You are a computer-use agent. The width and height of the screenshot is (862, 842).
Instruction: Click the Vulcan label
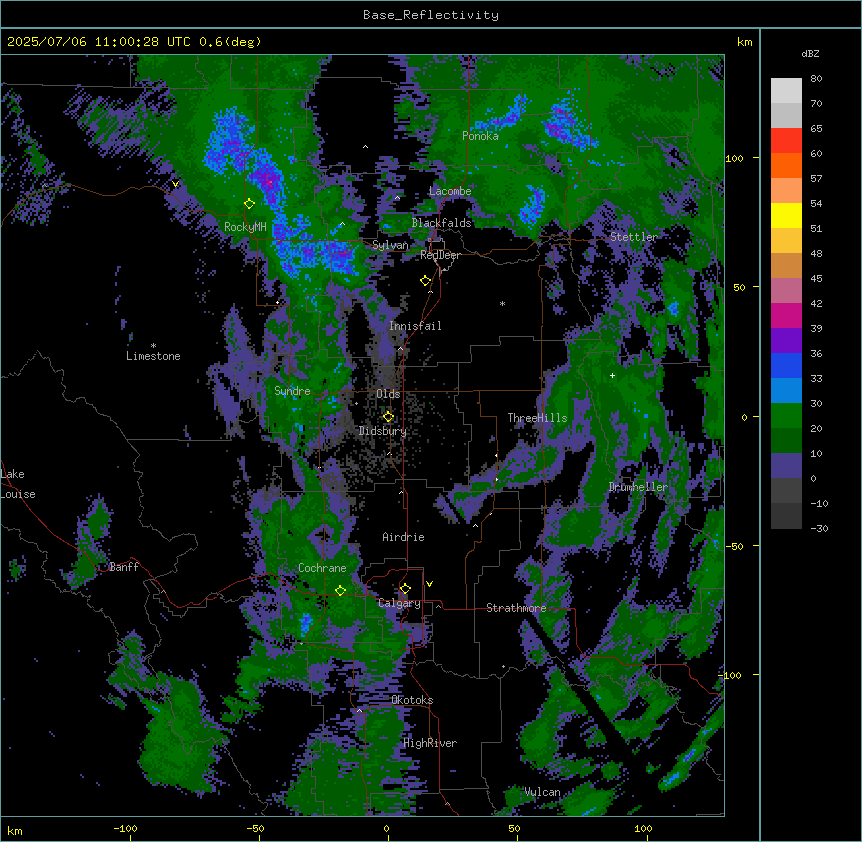point(542,792)
